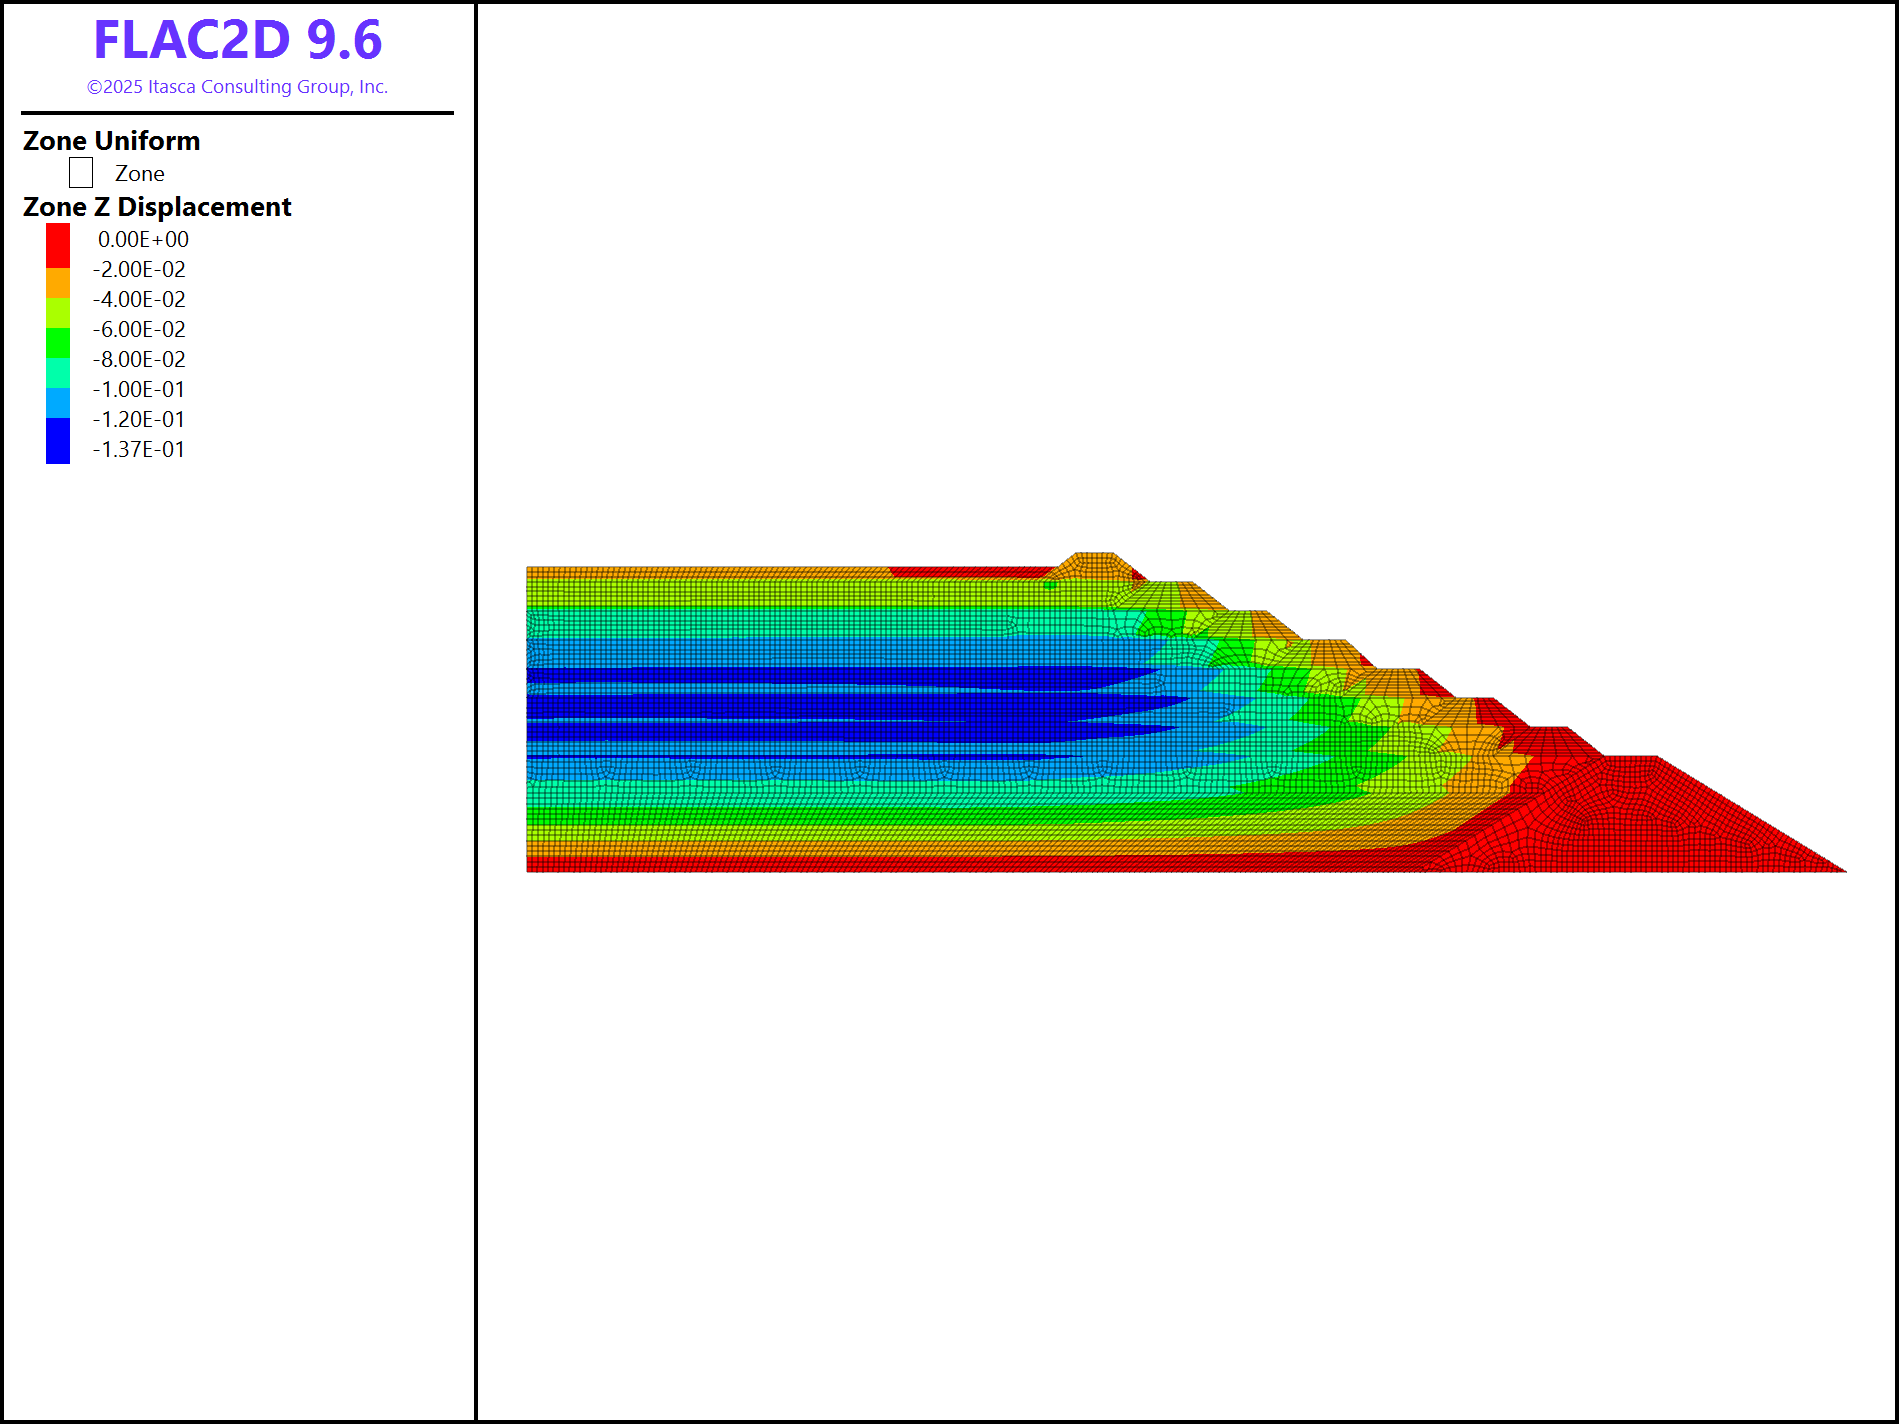The image size is (1900, 1425).
Task: Click the -6.00E-02 legend value
Action: point(139,330)
